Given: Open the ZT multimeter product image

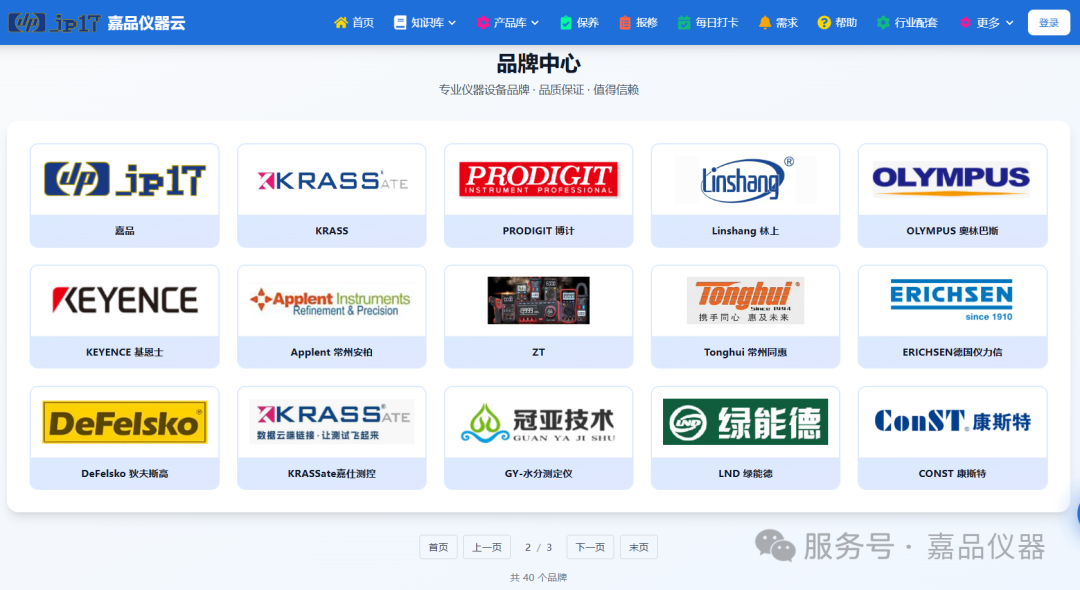Looking at the screenshot, I should tap(539, 300).
